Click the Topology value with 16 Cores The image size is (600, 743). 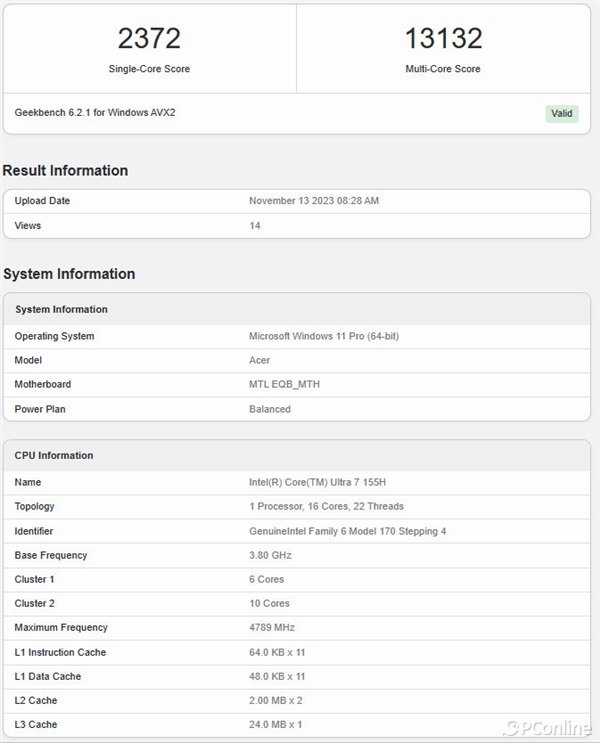[326, 506]
